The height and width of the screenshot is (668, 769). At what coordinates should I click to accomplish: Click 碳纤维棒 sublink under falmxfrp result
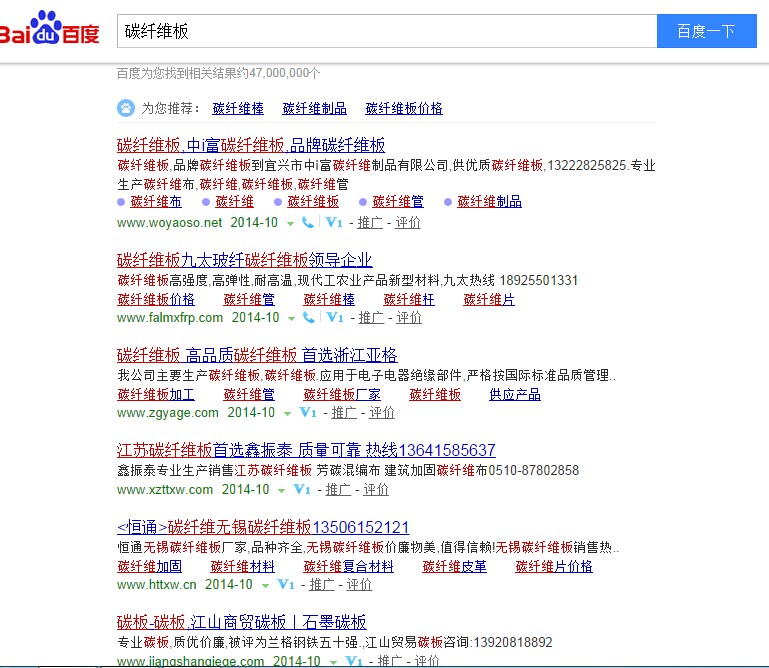point(329,299)
